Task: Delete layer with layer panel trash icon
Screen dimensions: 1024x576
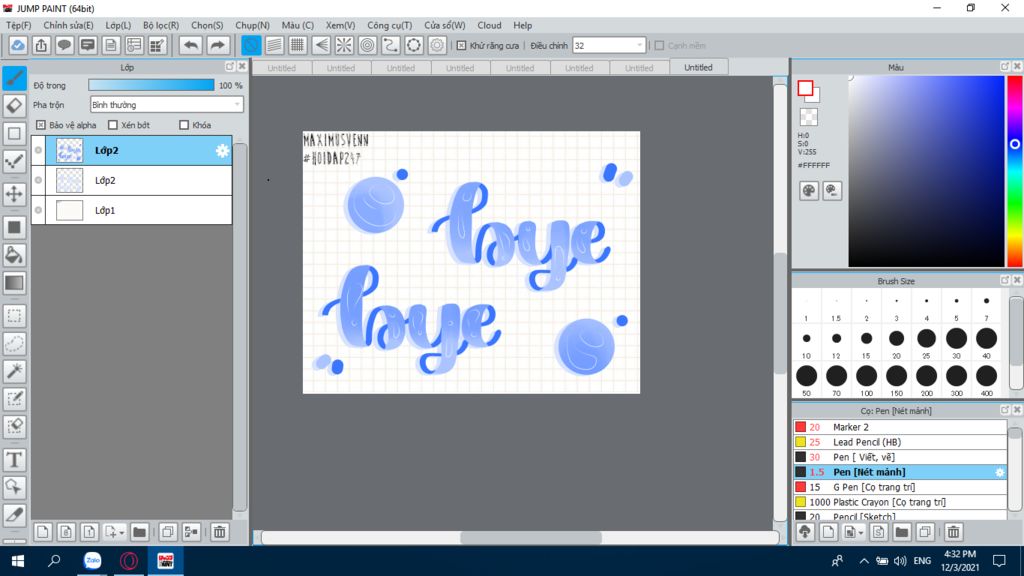Action: 219,532
